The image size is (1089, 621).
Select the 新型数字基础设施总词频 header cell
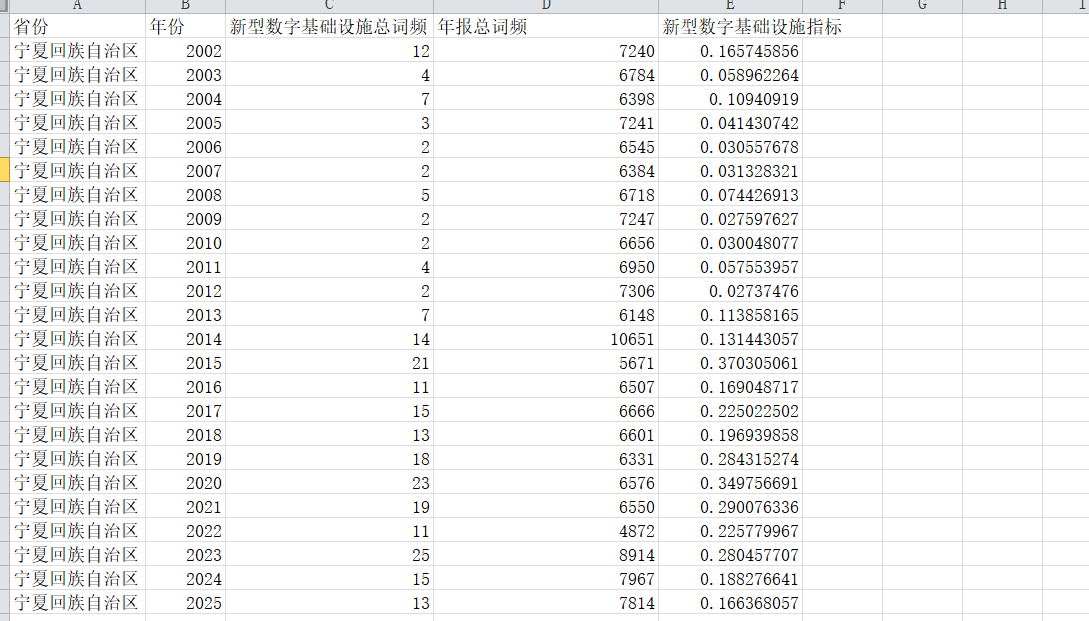tap(329, 27)
